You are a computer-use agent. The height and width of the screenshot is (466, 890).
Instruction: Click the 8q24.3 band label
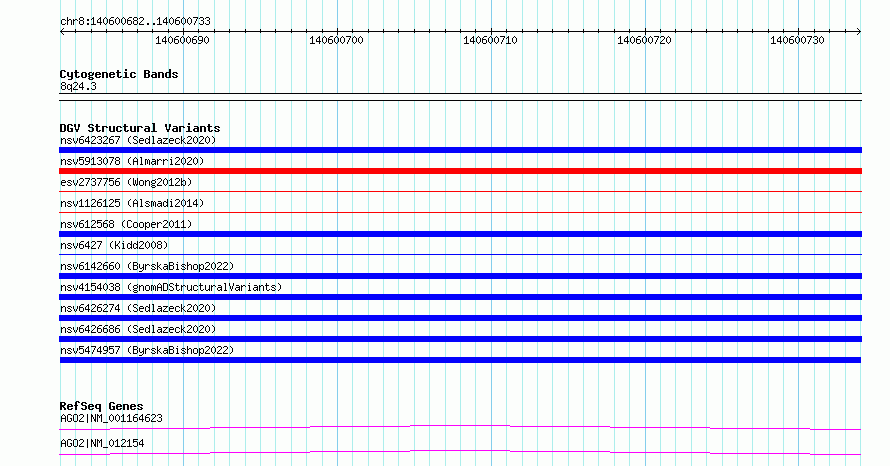(x=78, y=86)
